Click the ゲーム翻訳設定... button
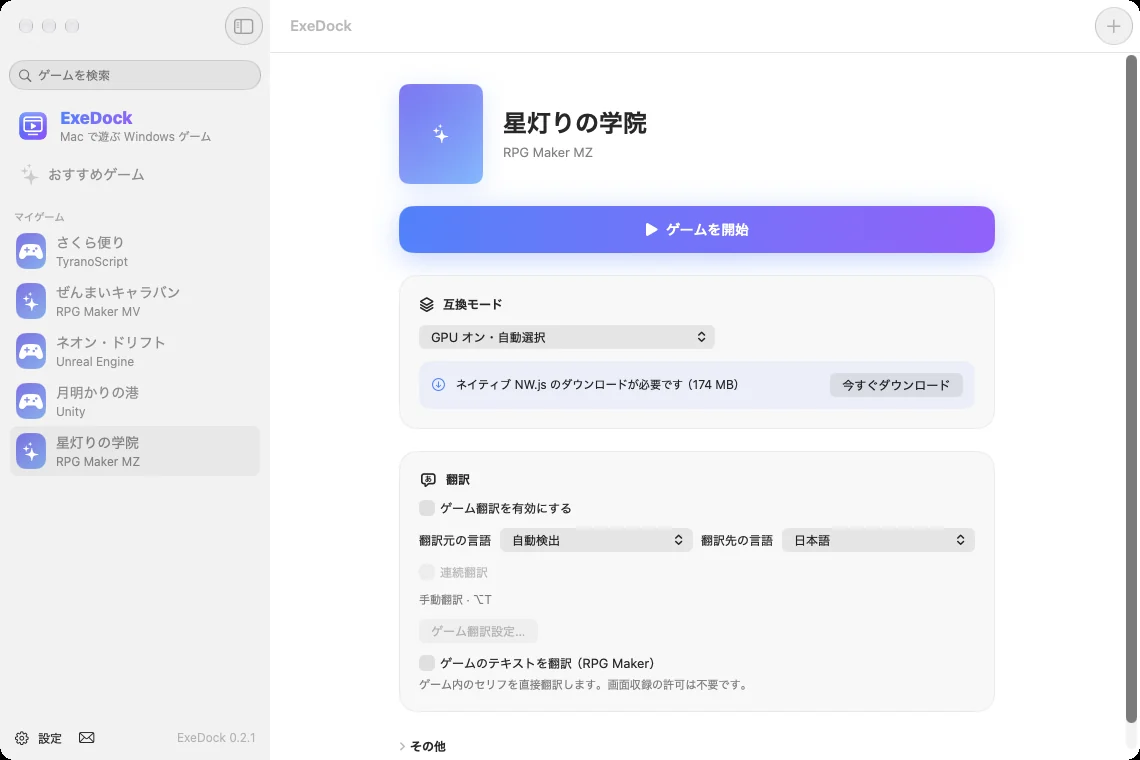 tap(478, 631)
